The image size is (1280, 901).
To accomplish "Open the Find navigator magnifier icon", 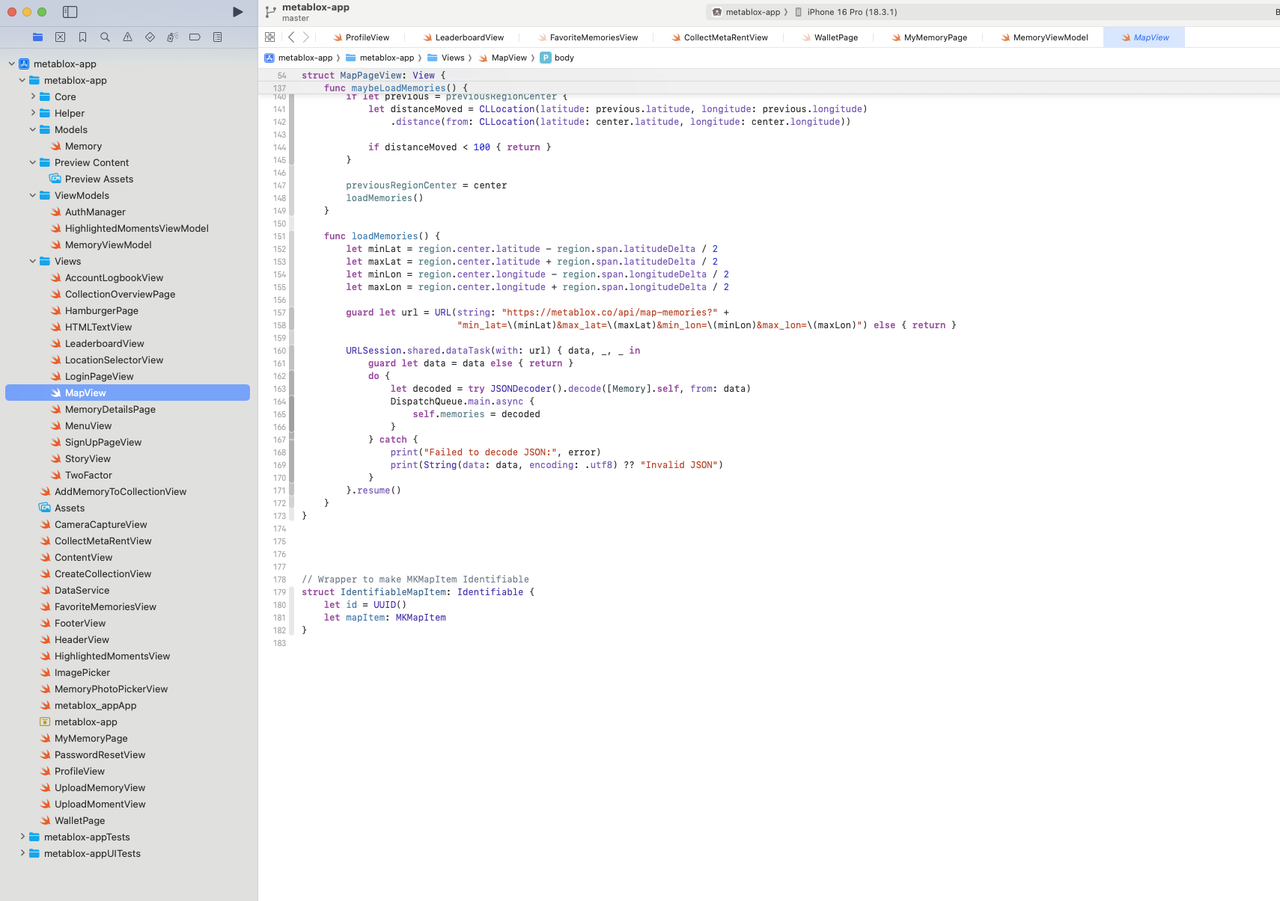I will point(105,37).
